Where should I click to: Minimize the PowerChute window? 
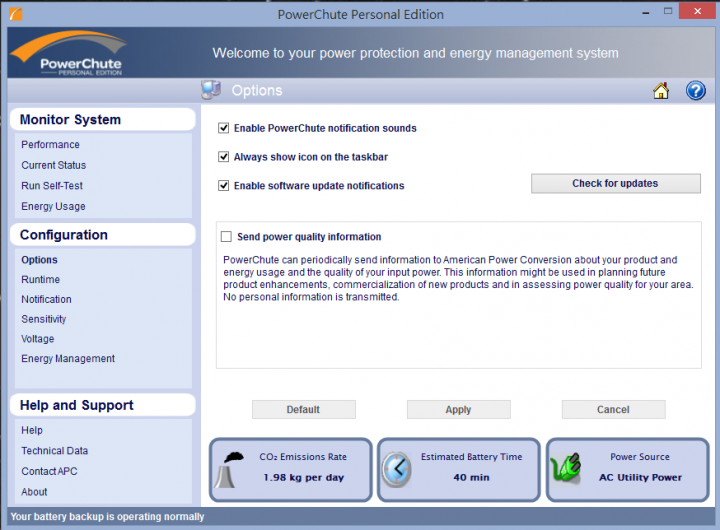pyautogui.click(x=646, y=13)
